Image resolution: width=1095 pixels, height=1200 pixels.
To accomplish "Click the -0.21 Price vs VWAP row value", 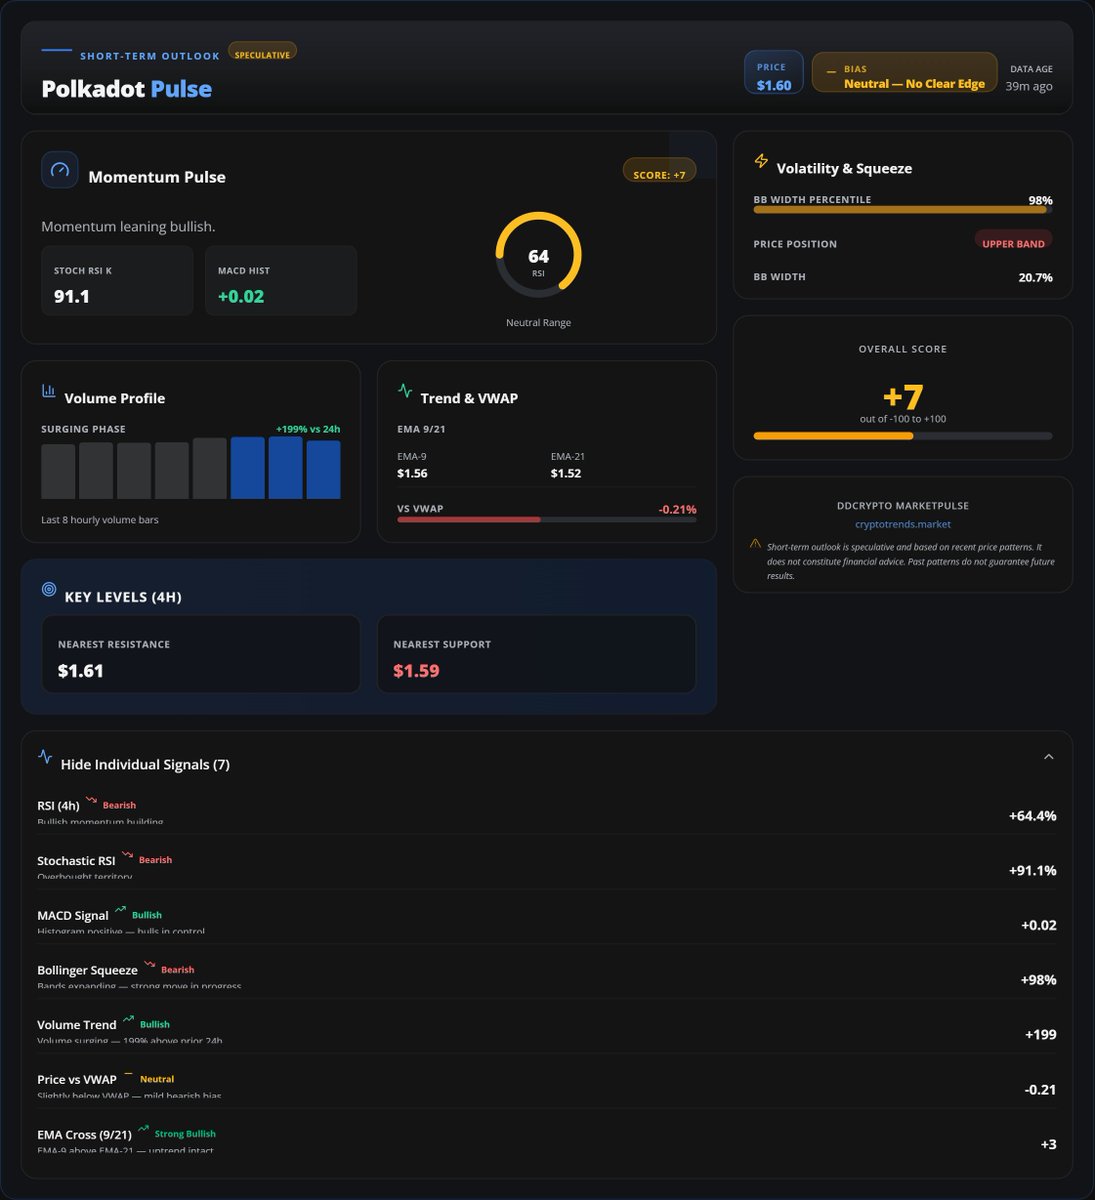I will click(1041, 1090).
